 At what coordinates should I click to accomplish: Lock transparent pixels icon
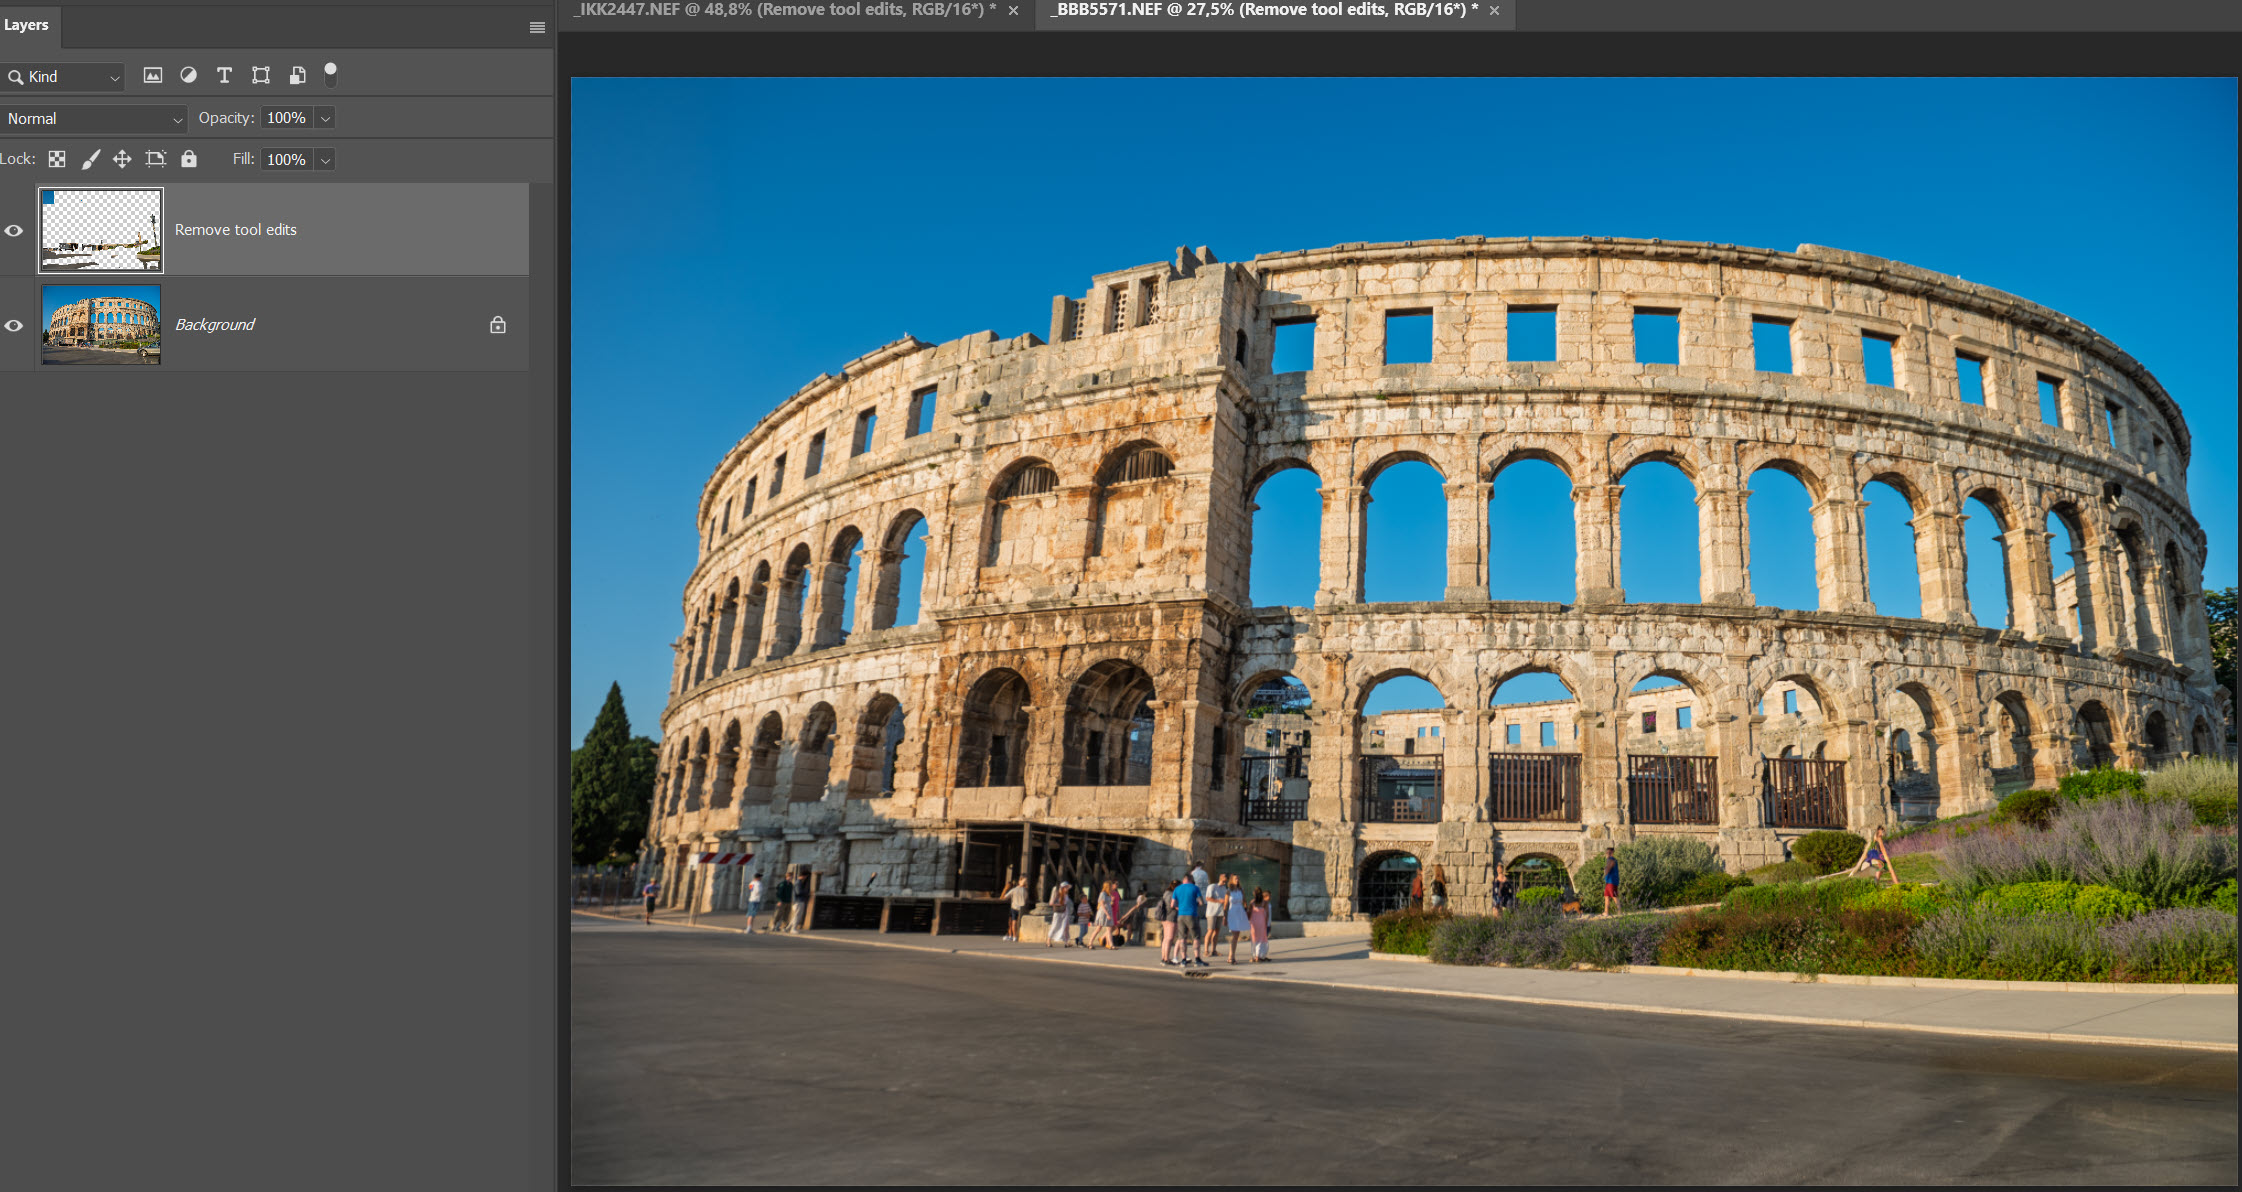57,159
